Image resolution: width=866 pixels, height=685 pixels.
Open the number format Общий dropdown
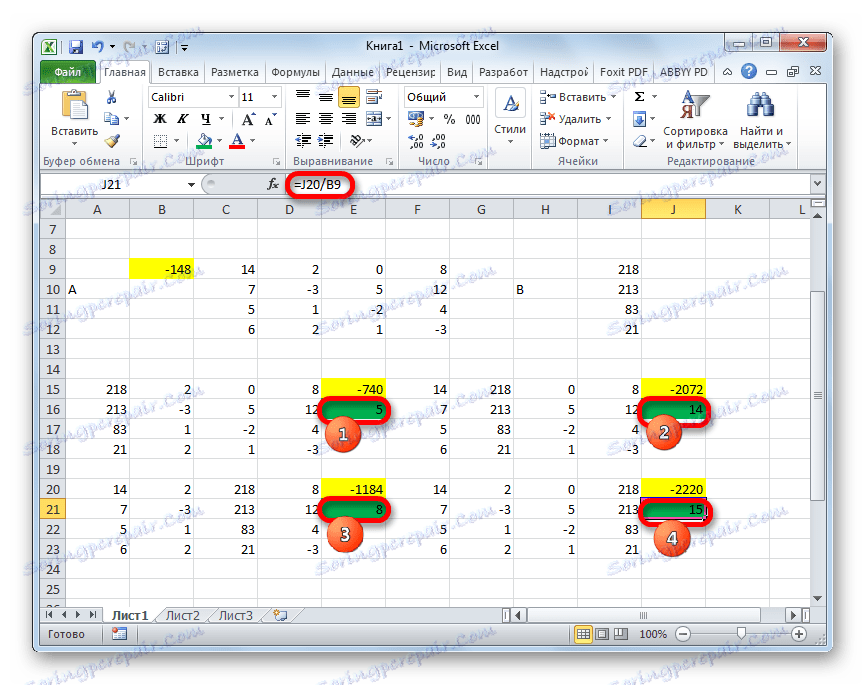pyautogui.click(x=476, y=97)
